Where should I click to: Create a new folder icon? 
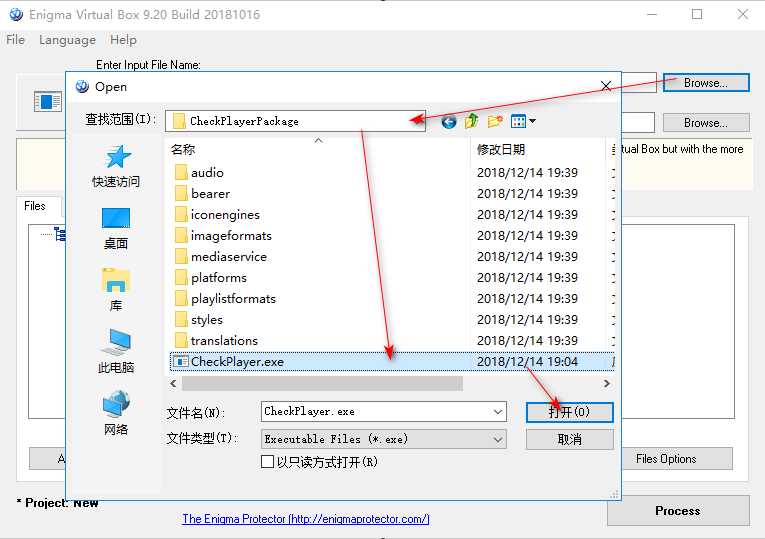pos(495,121)
